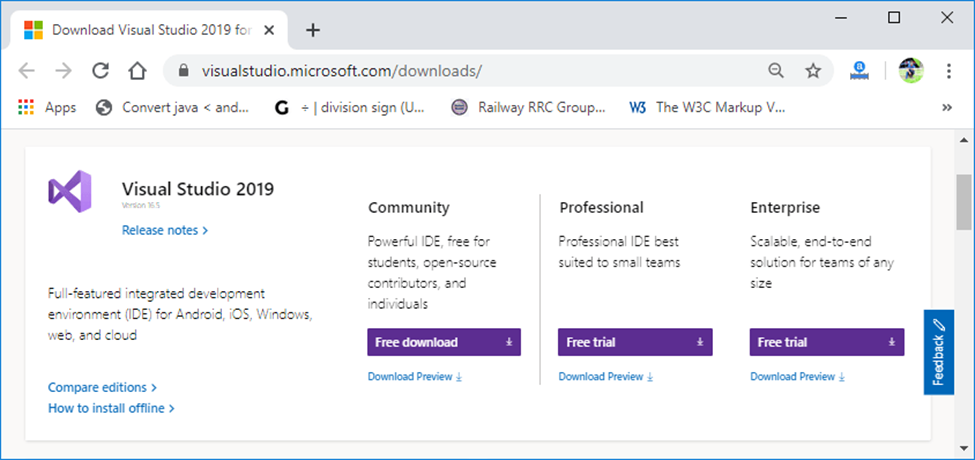Open the Convert java bookmark
Viewport: 975px width, 460px height.
coord(173,108)
